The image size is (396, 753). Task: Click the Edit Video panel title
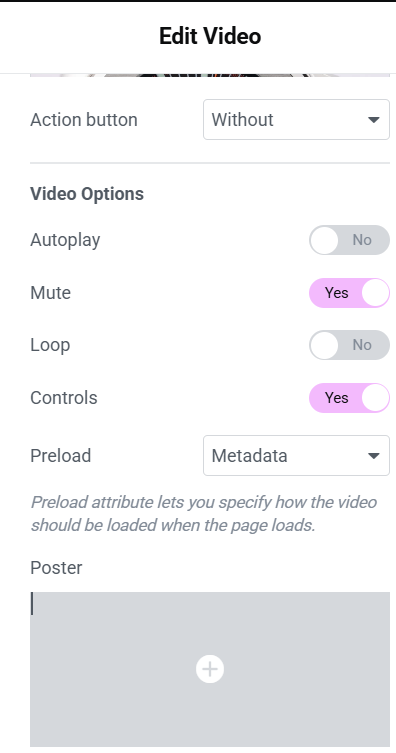pos(210,36)
